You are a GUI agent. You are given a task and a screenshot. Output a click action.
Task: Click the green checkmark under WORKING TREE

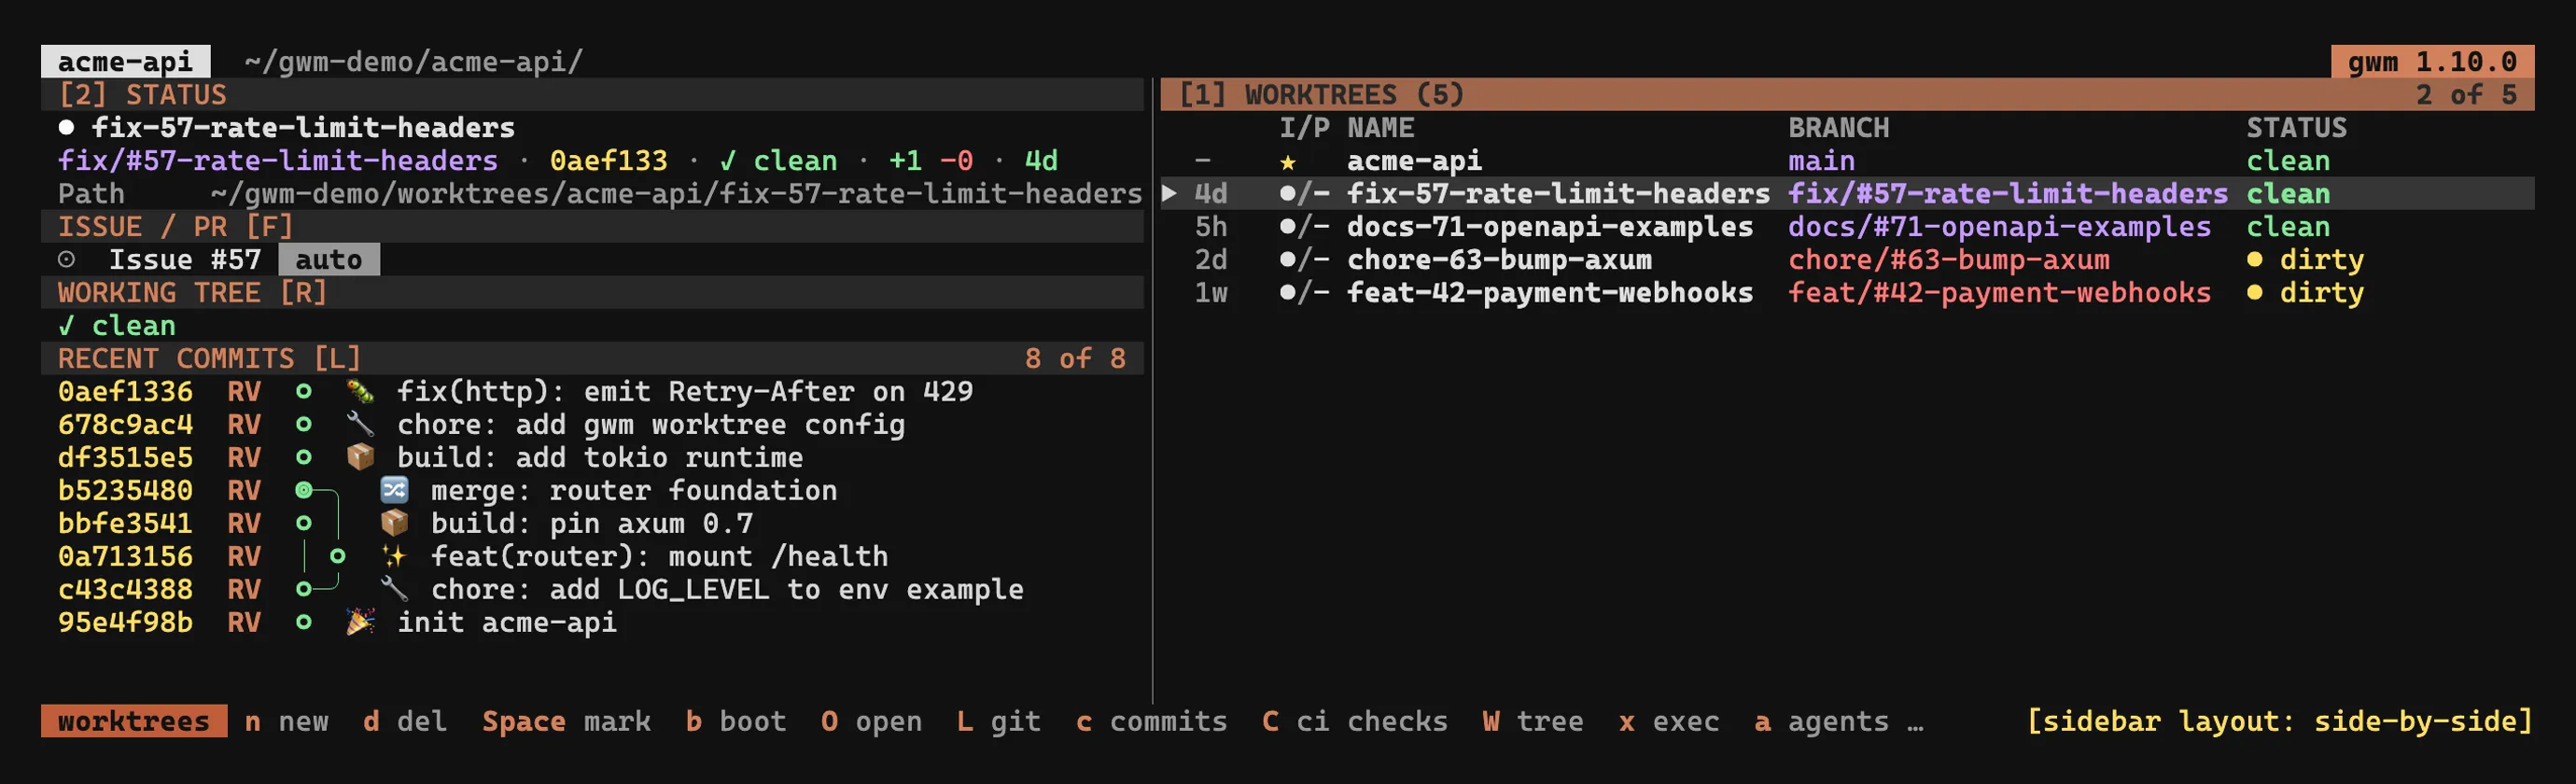tap(67, 326)
